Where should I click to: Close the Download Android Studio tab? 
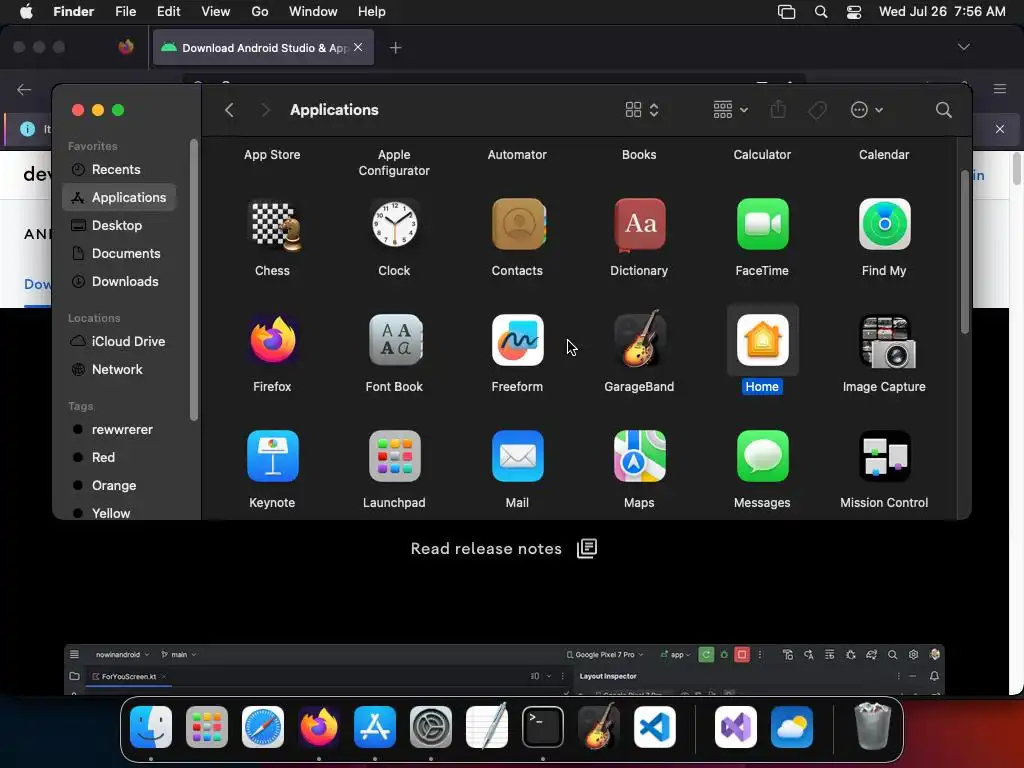point(358,47)
